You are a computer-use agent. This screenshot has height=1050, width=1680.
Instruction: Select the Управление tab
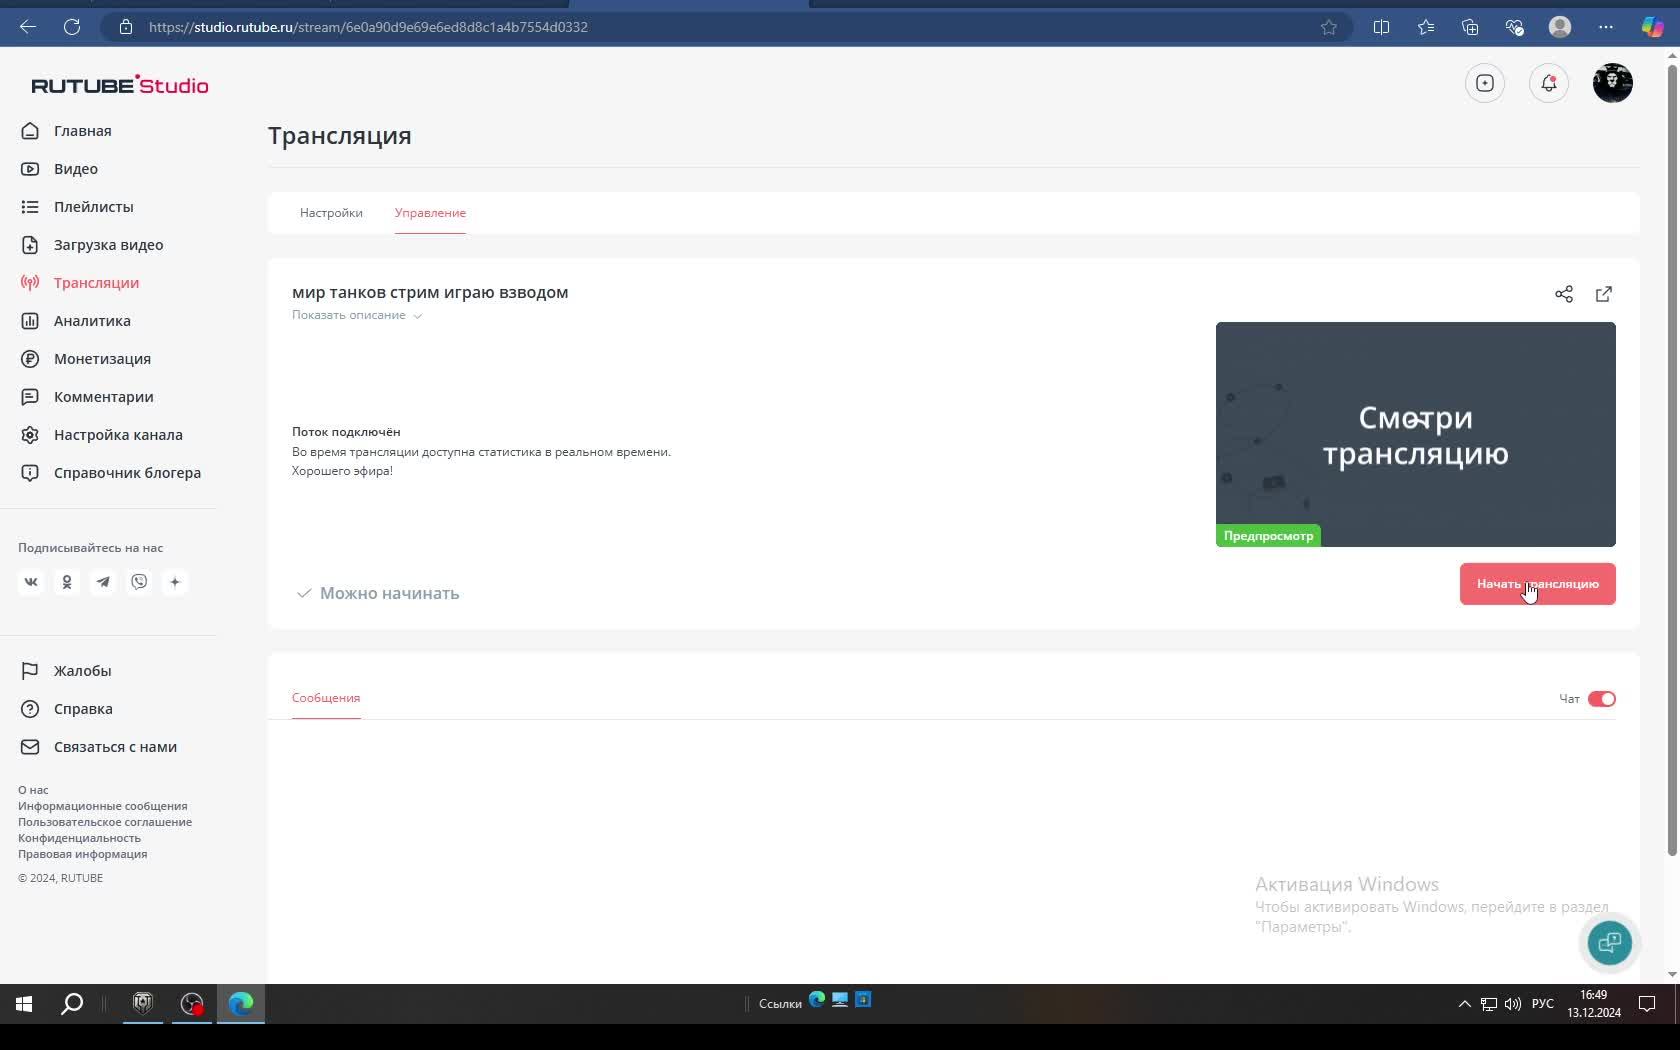(430, 213)
